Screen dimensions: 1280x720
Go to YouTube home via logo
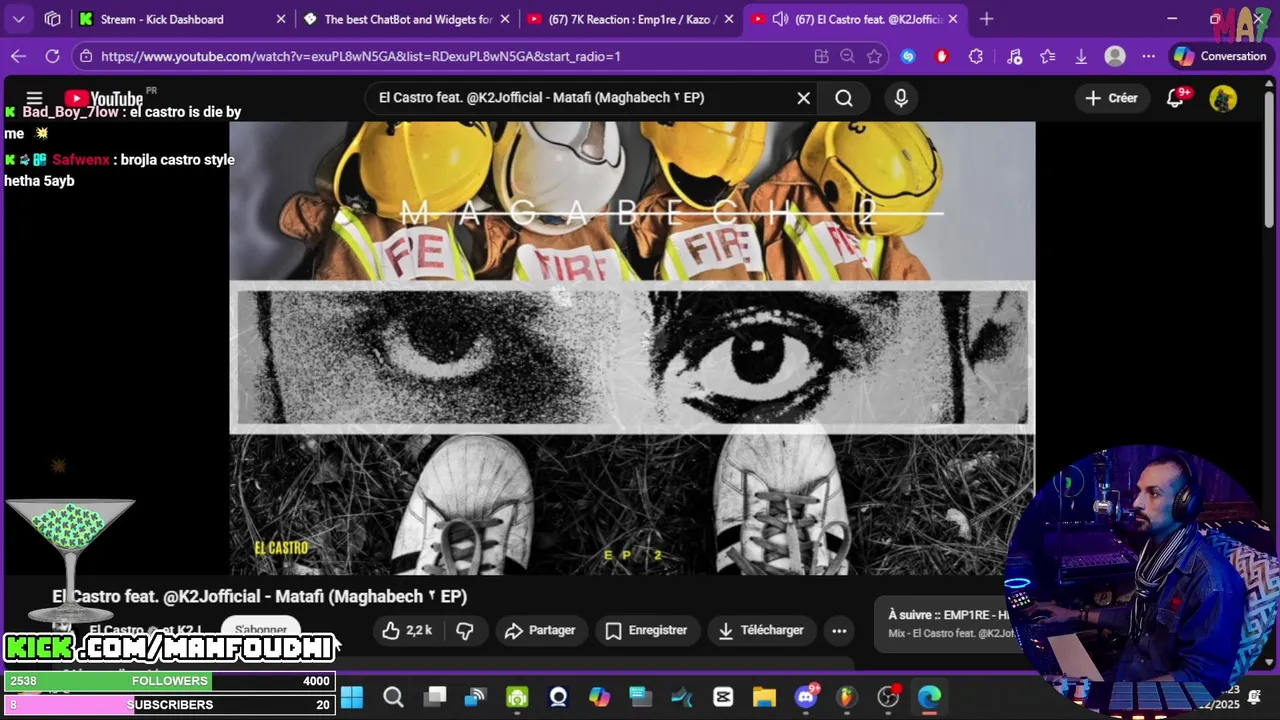coord(103,98)
